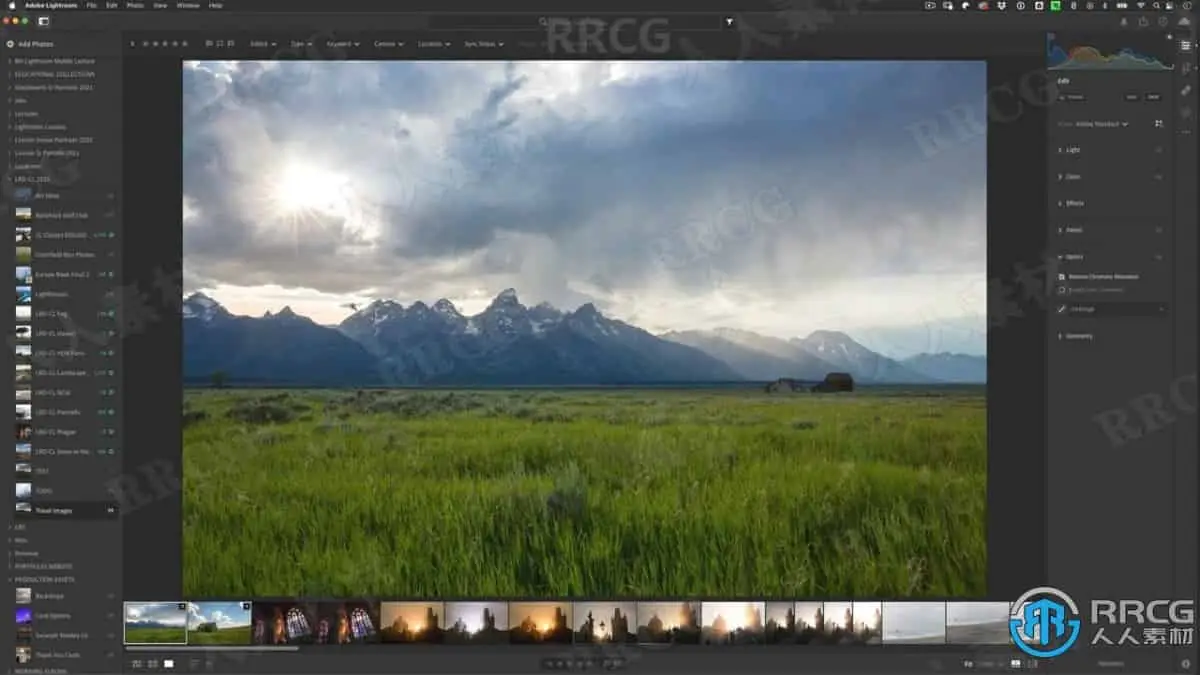Toggle picked flag filter in filter bar
Screen dimensions: 1200x675
[x=208, y=44]
